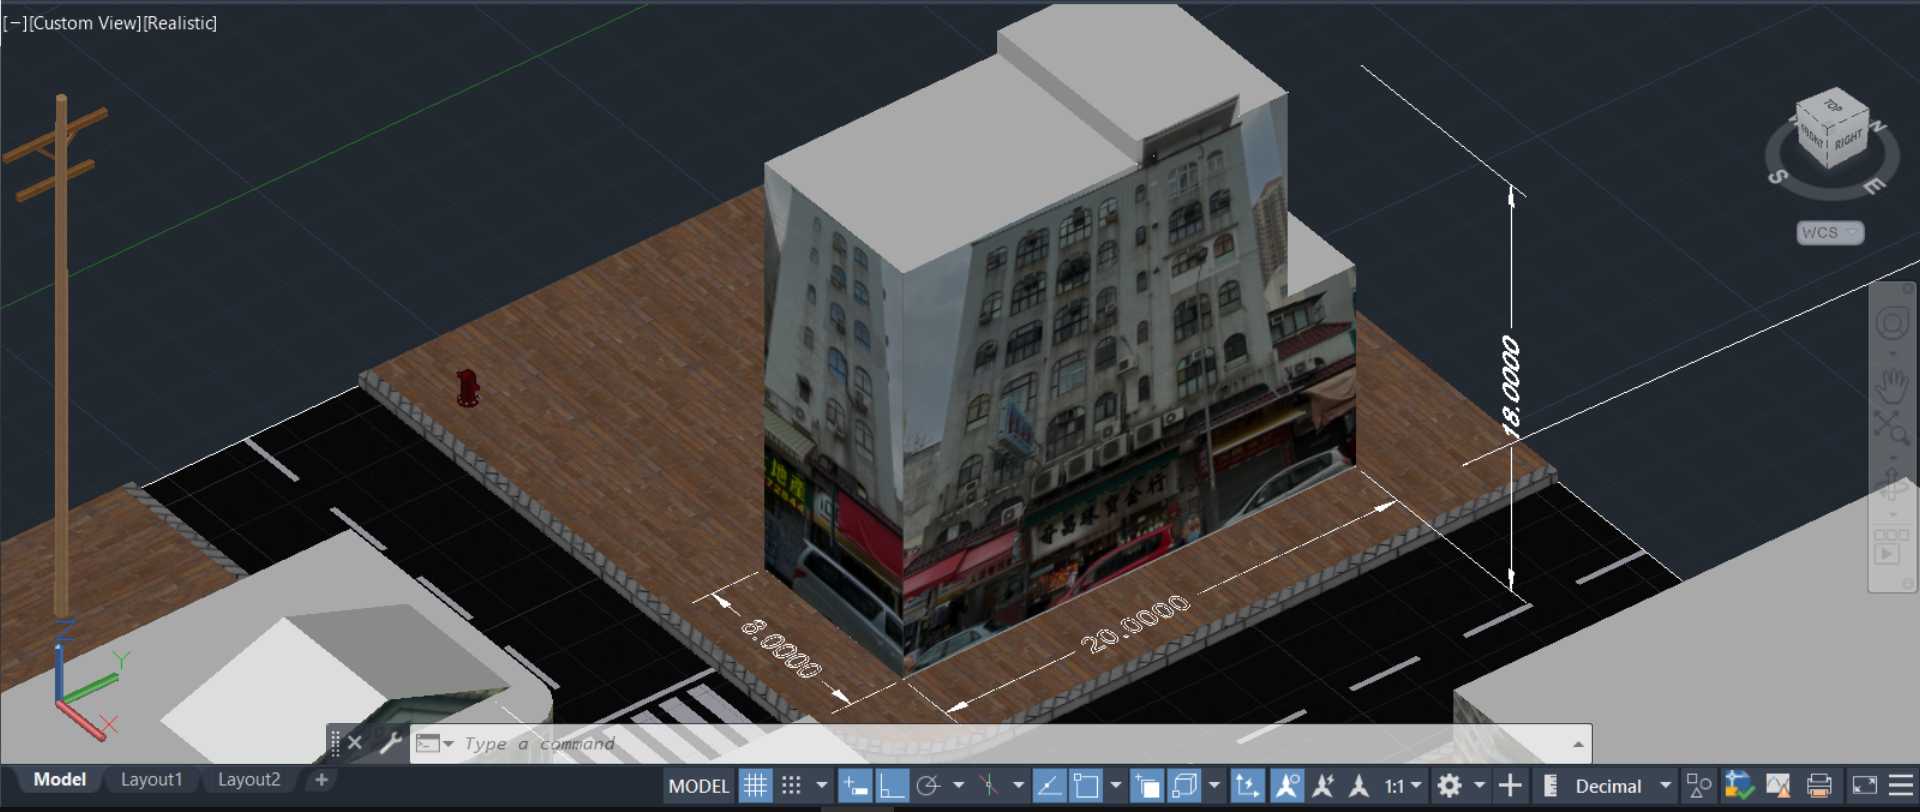1920x812 pixels.
Task: Select Zoom Extents tool on navigation bar
Action: [x=1891, y=427]
